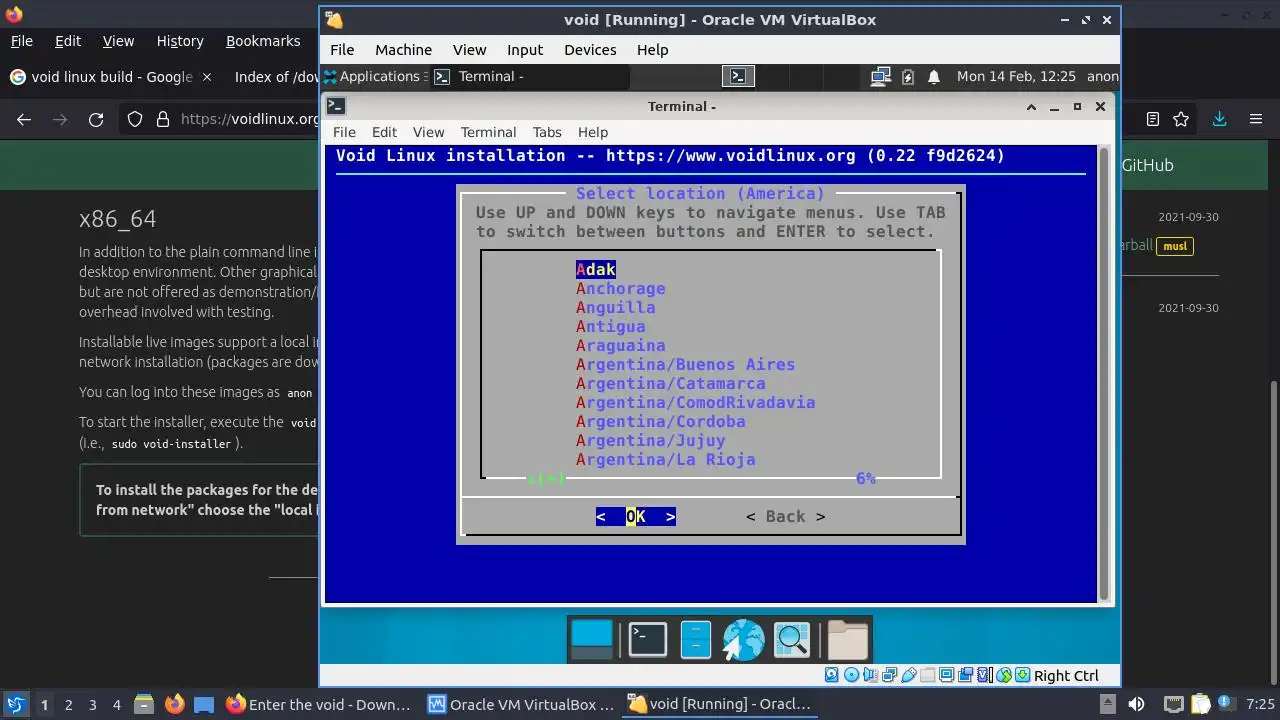Viewport: 1280px width, 720px height.
Task: Select Argentina/La Rioja location entry
Action: (665, 459)
